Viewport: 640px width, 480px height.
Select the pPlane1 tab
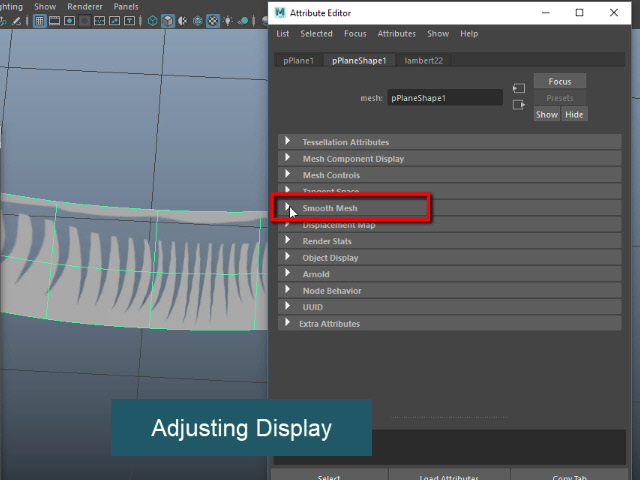tap(299, 60)
